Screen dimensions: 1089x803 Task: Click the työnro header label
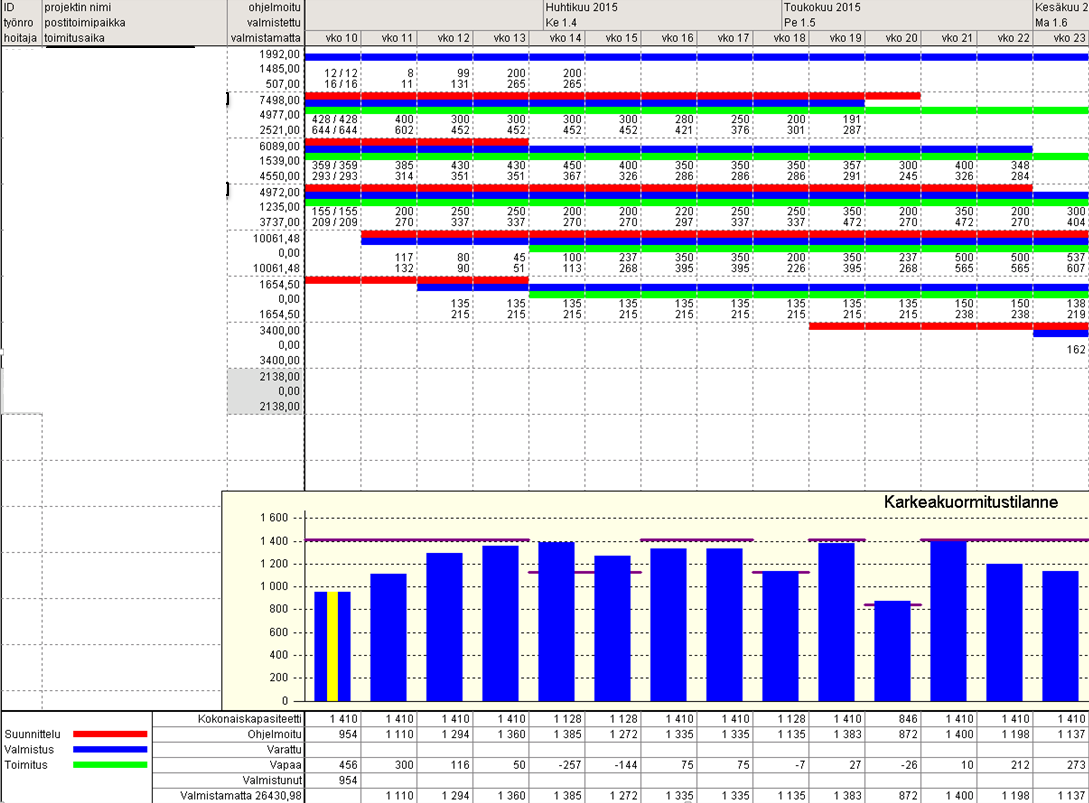[x=19, y=23]
